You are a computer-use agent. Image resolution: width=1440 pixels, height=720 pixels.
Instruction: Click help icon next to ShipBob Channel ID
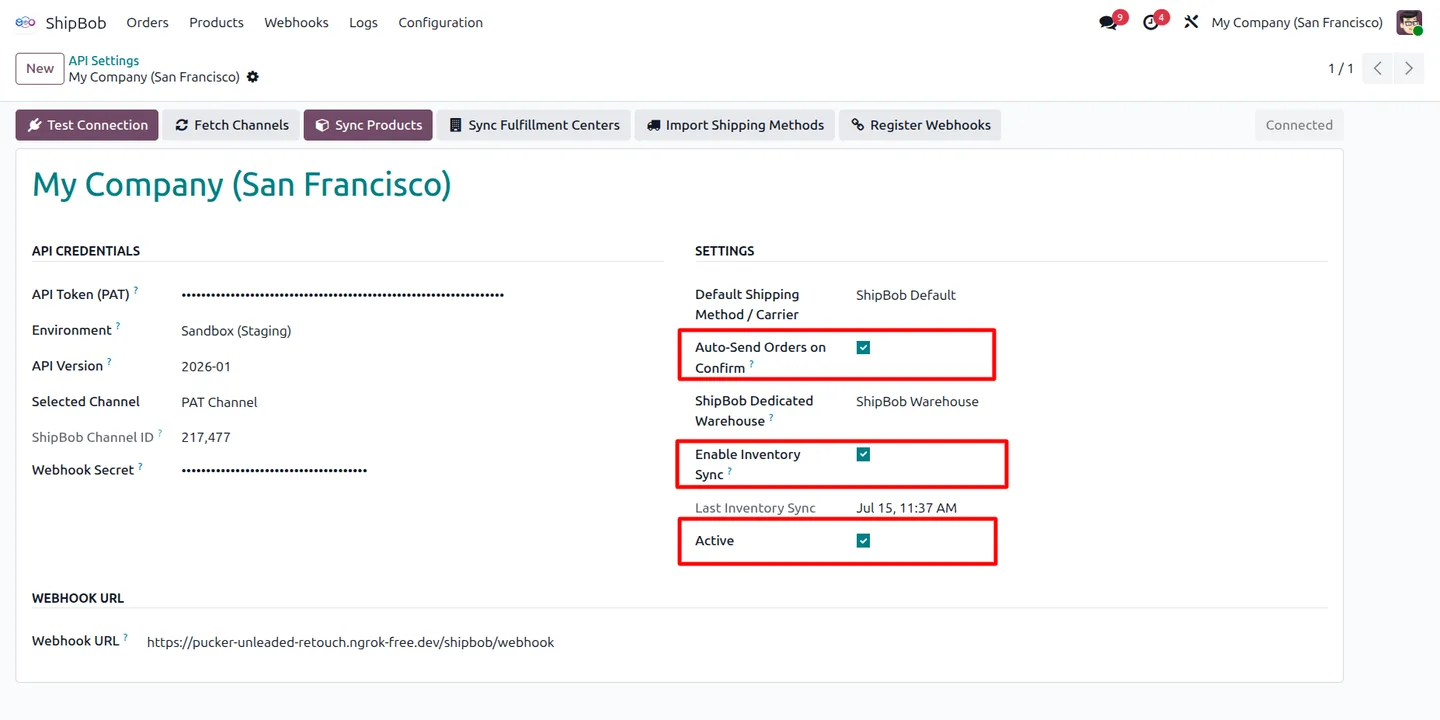(160, 433)
